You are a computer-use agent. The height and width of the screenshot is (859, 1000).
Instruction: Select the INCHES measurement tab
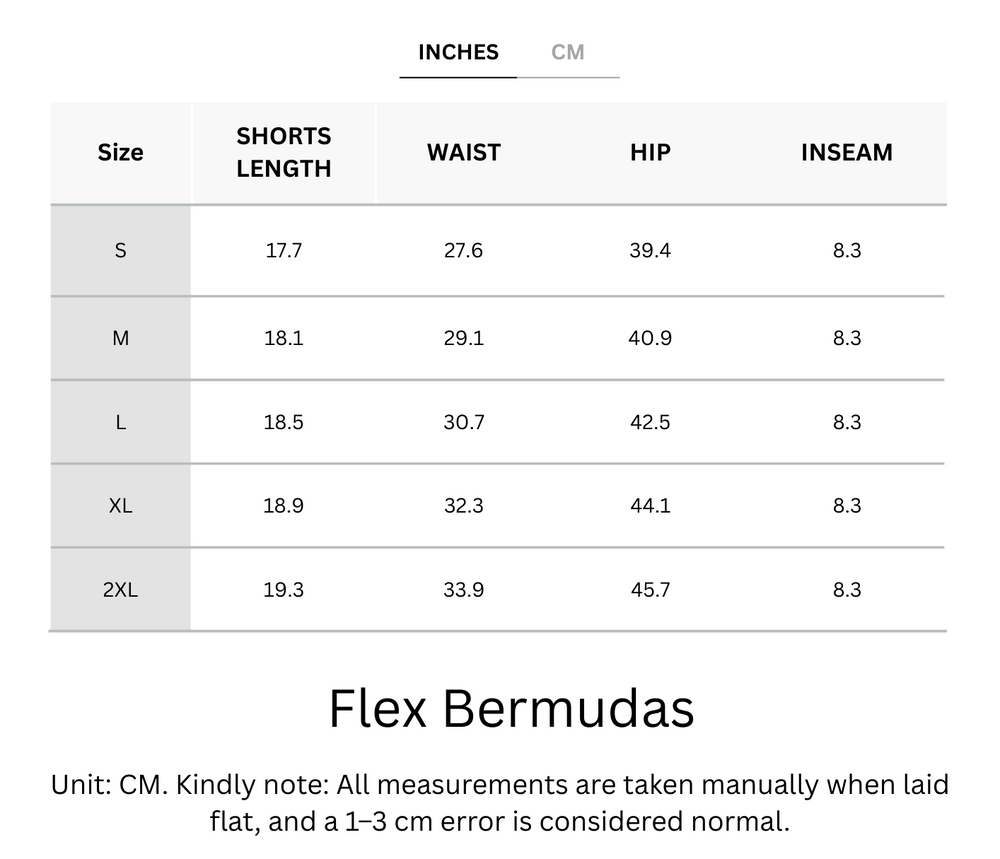click(x=457, y=52)
